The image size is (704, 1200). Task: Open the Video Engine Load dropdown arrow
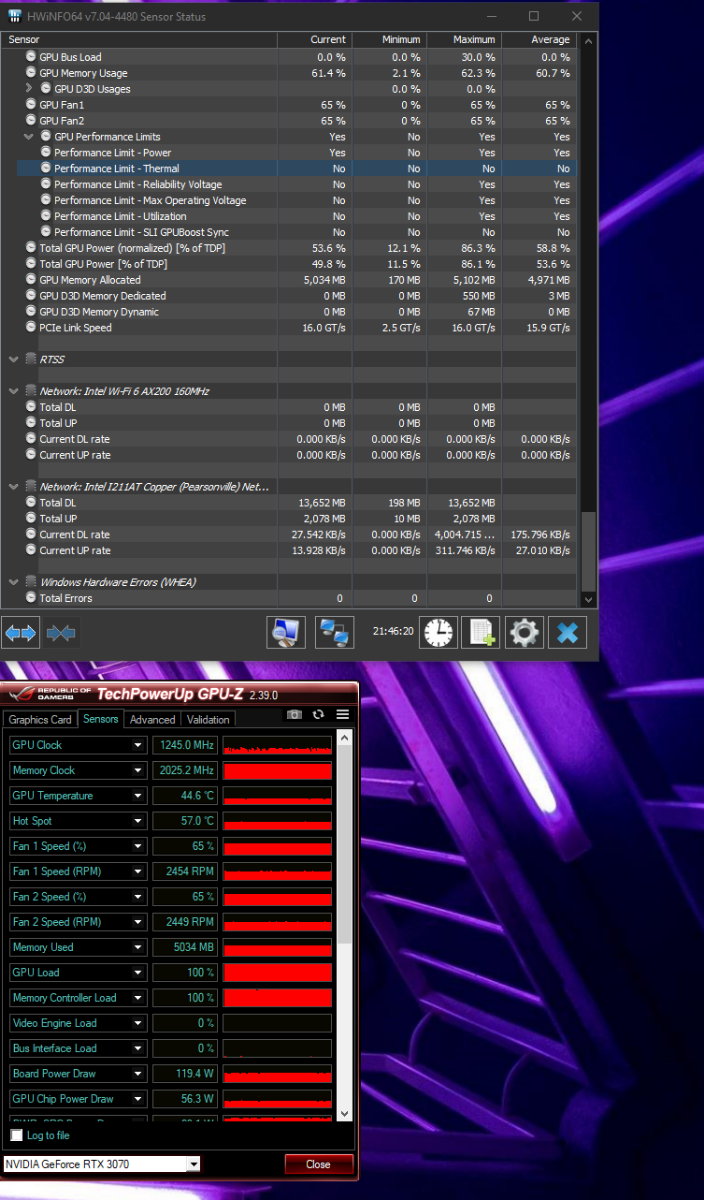138,1023
